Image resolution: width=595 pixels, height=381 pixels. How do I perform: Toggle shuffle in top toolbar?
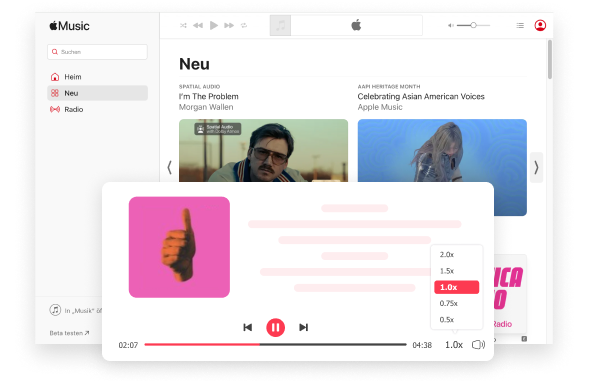[183, 25]
